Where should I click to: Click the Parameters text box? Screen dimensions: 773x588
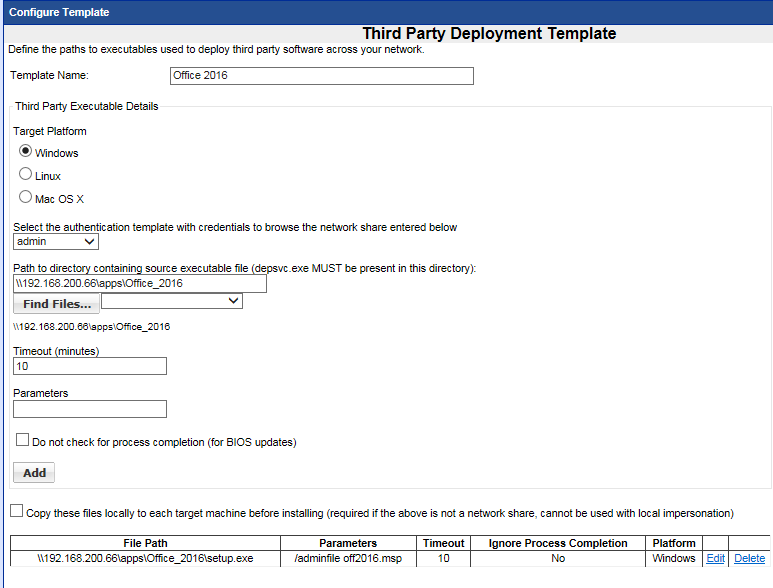coord(90,408)
